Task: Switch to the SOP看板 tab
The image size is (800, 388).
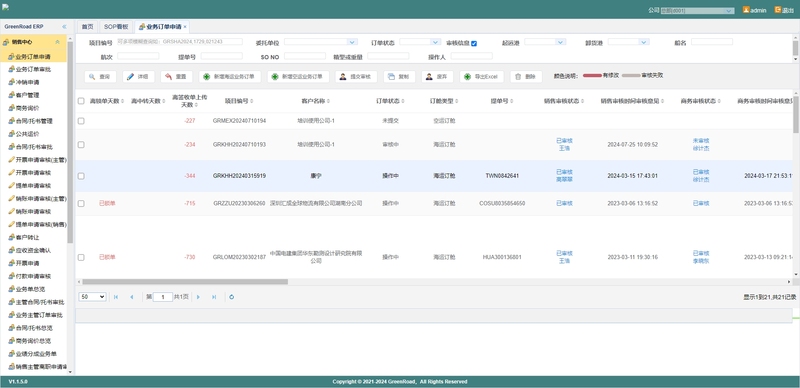Action: 116,27
